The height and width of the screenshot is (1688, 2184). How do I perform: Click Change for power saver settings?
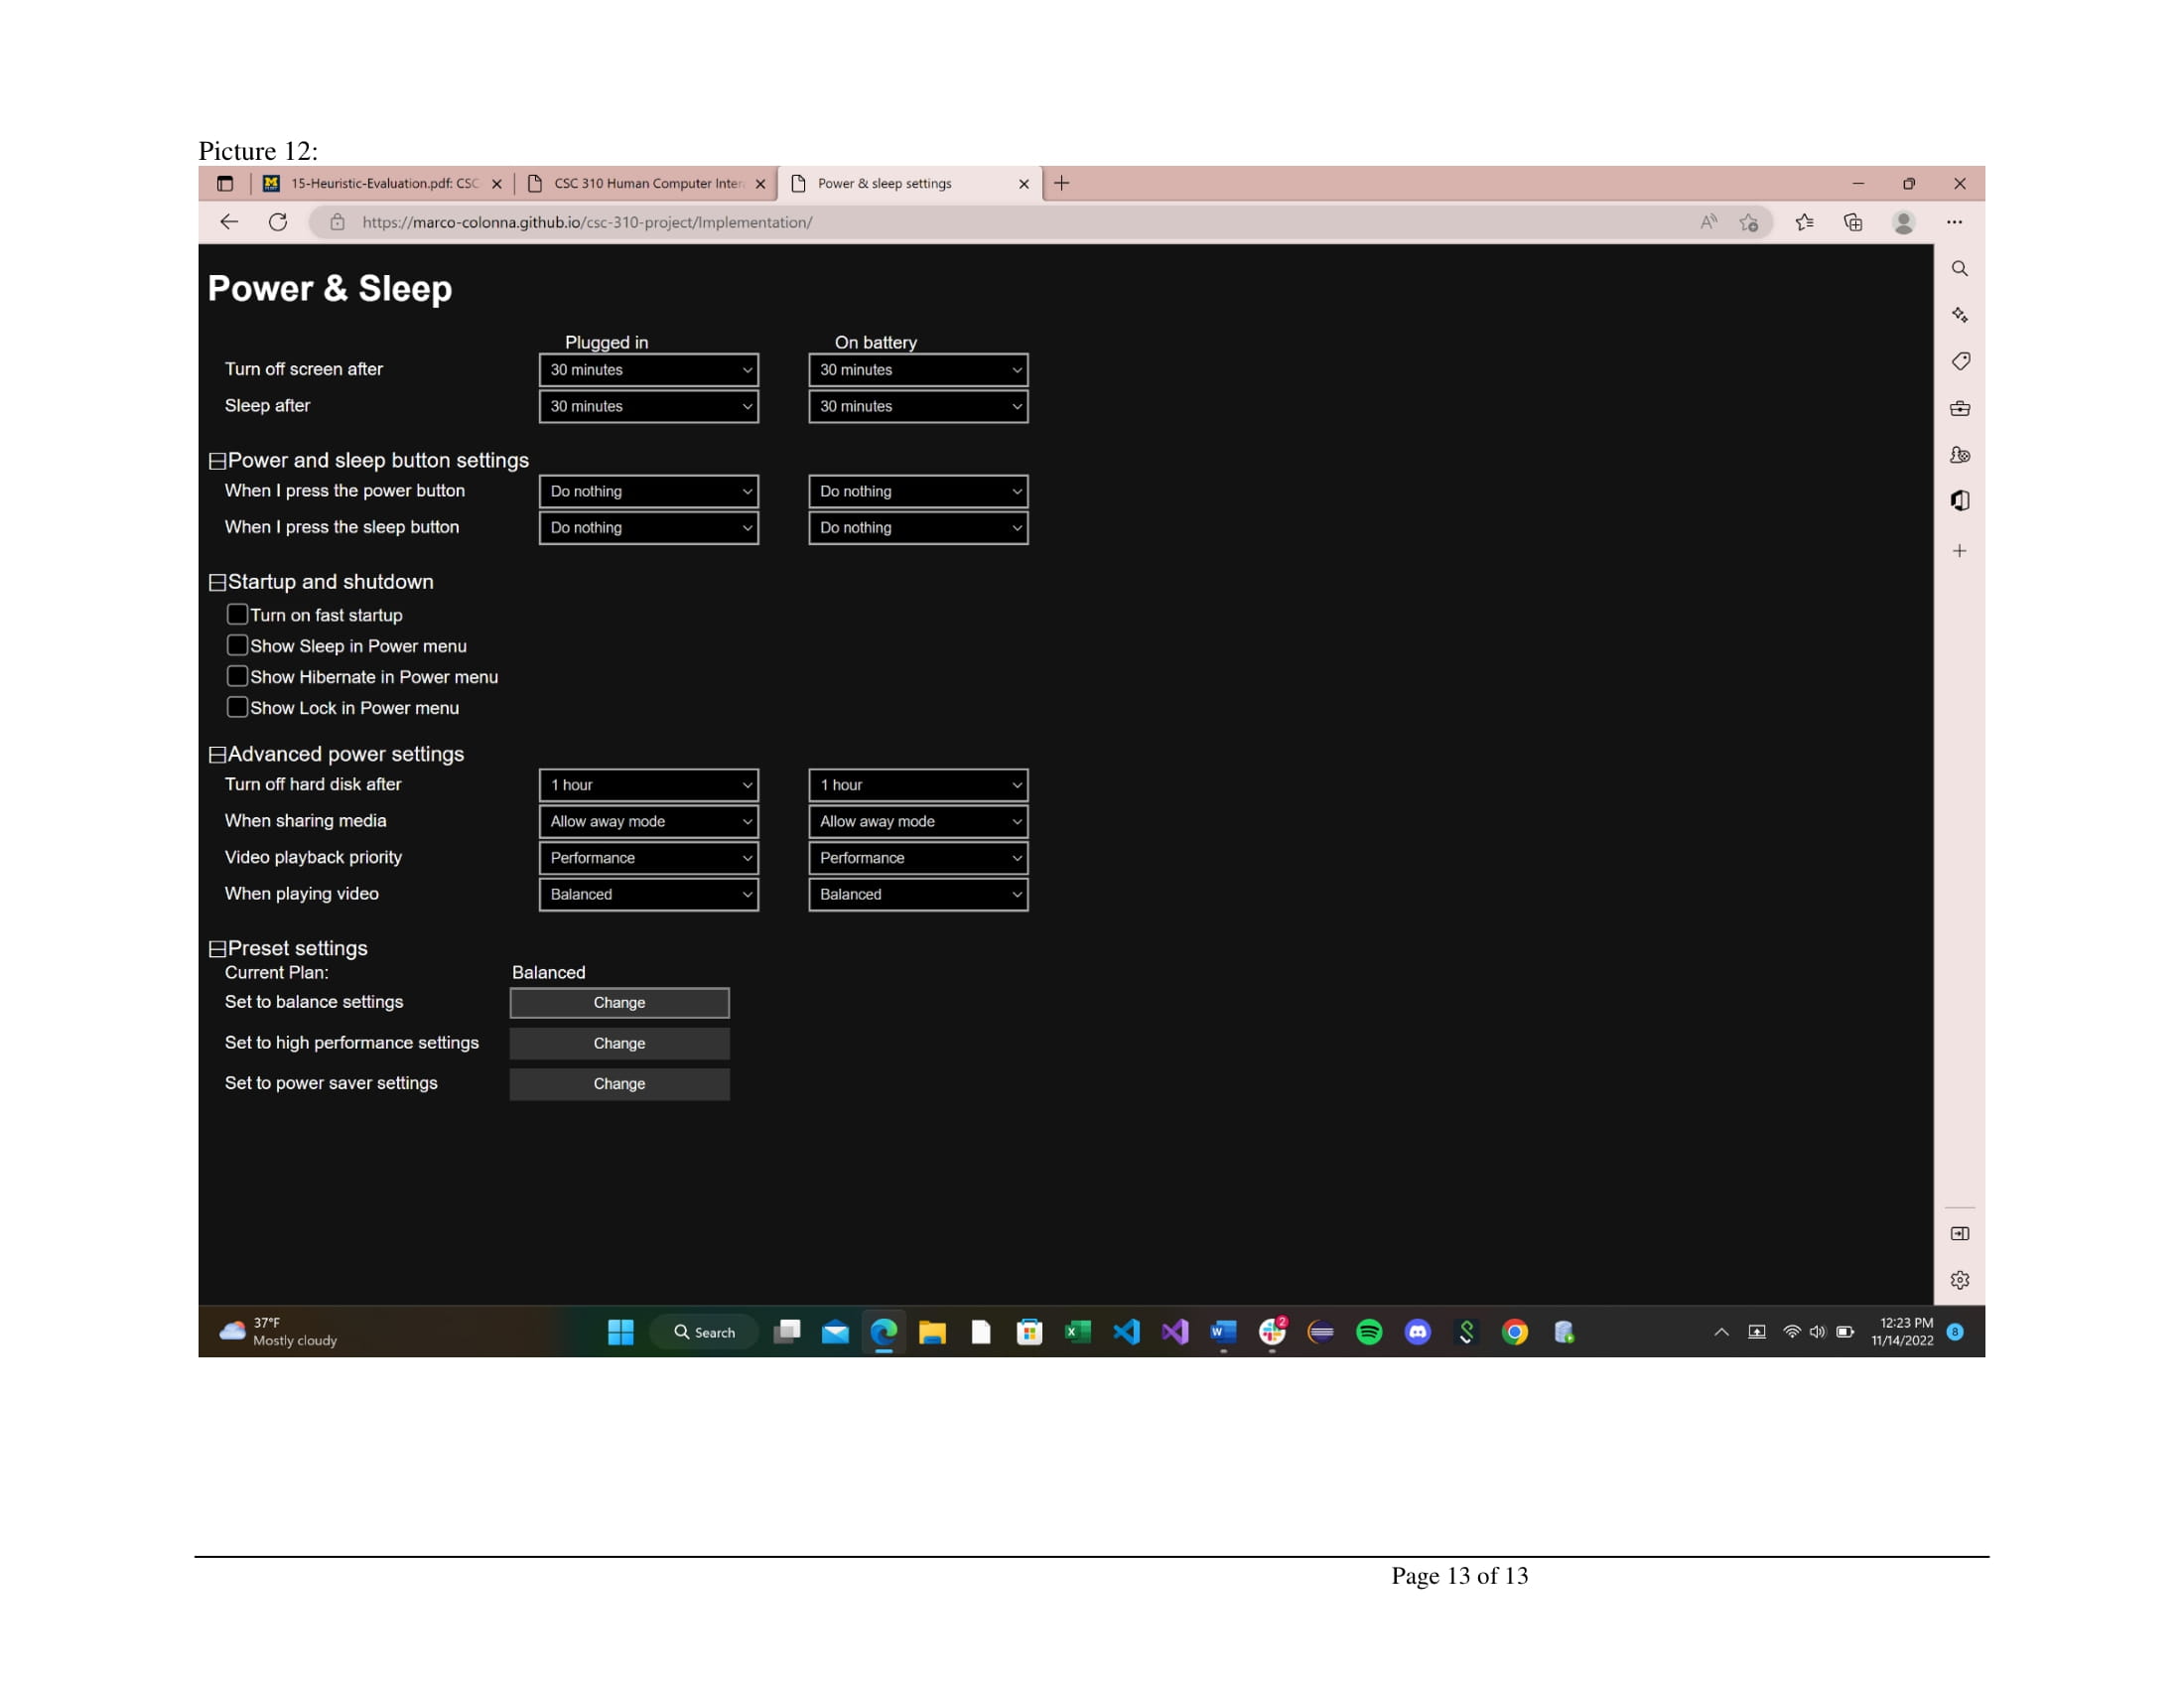(x=619, y=1084)
